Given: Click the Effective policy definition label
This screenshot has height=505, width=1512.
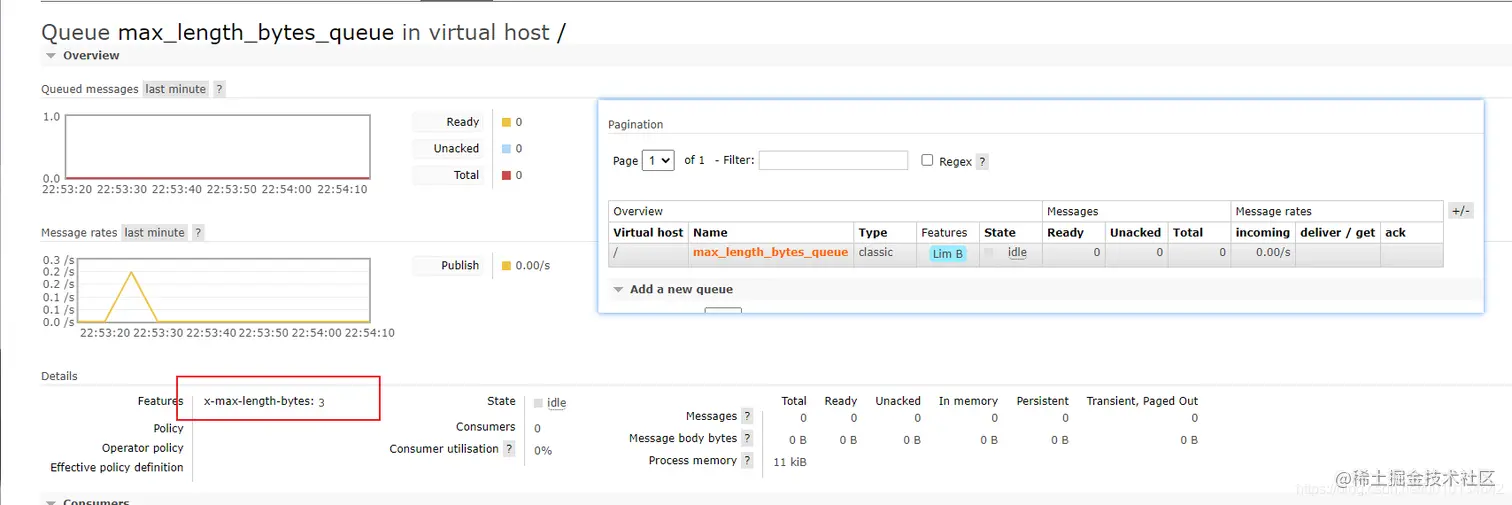Looking at the screenshot, I should tap(117, 467).
